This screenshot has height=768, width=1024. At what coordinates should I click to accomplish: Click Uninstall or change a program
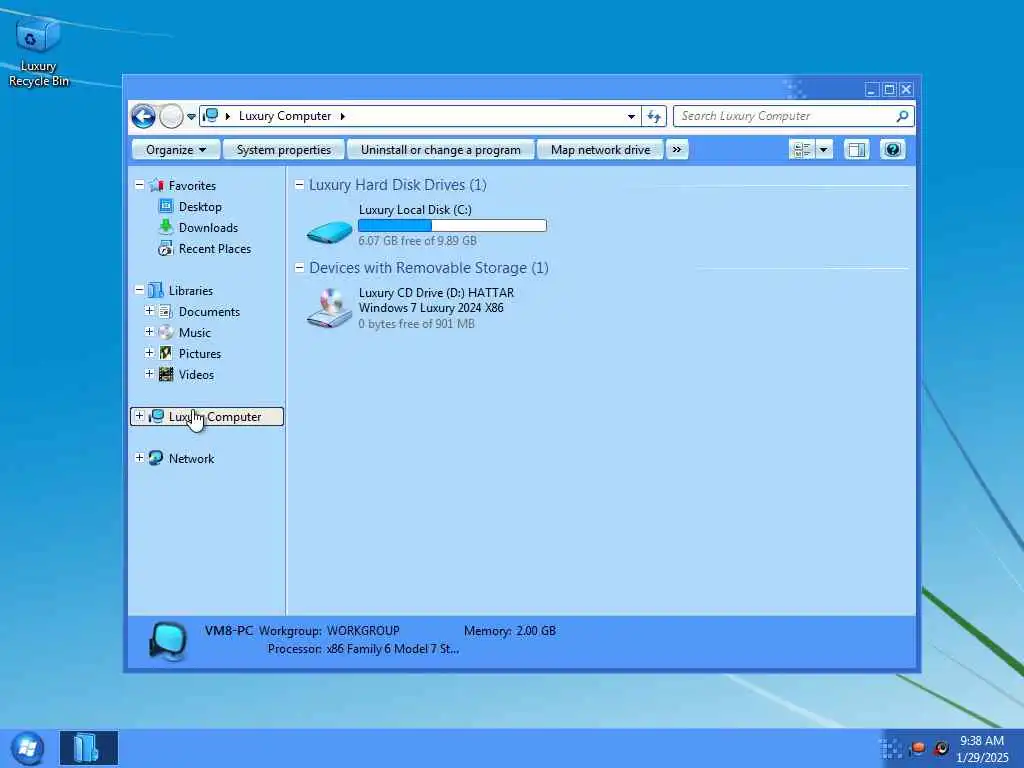(x=441, y=150)
